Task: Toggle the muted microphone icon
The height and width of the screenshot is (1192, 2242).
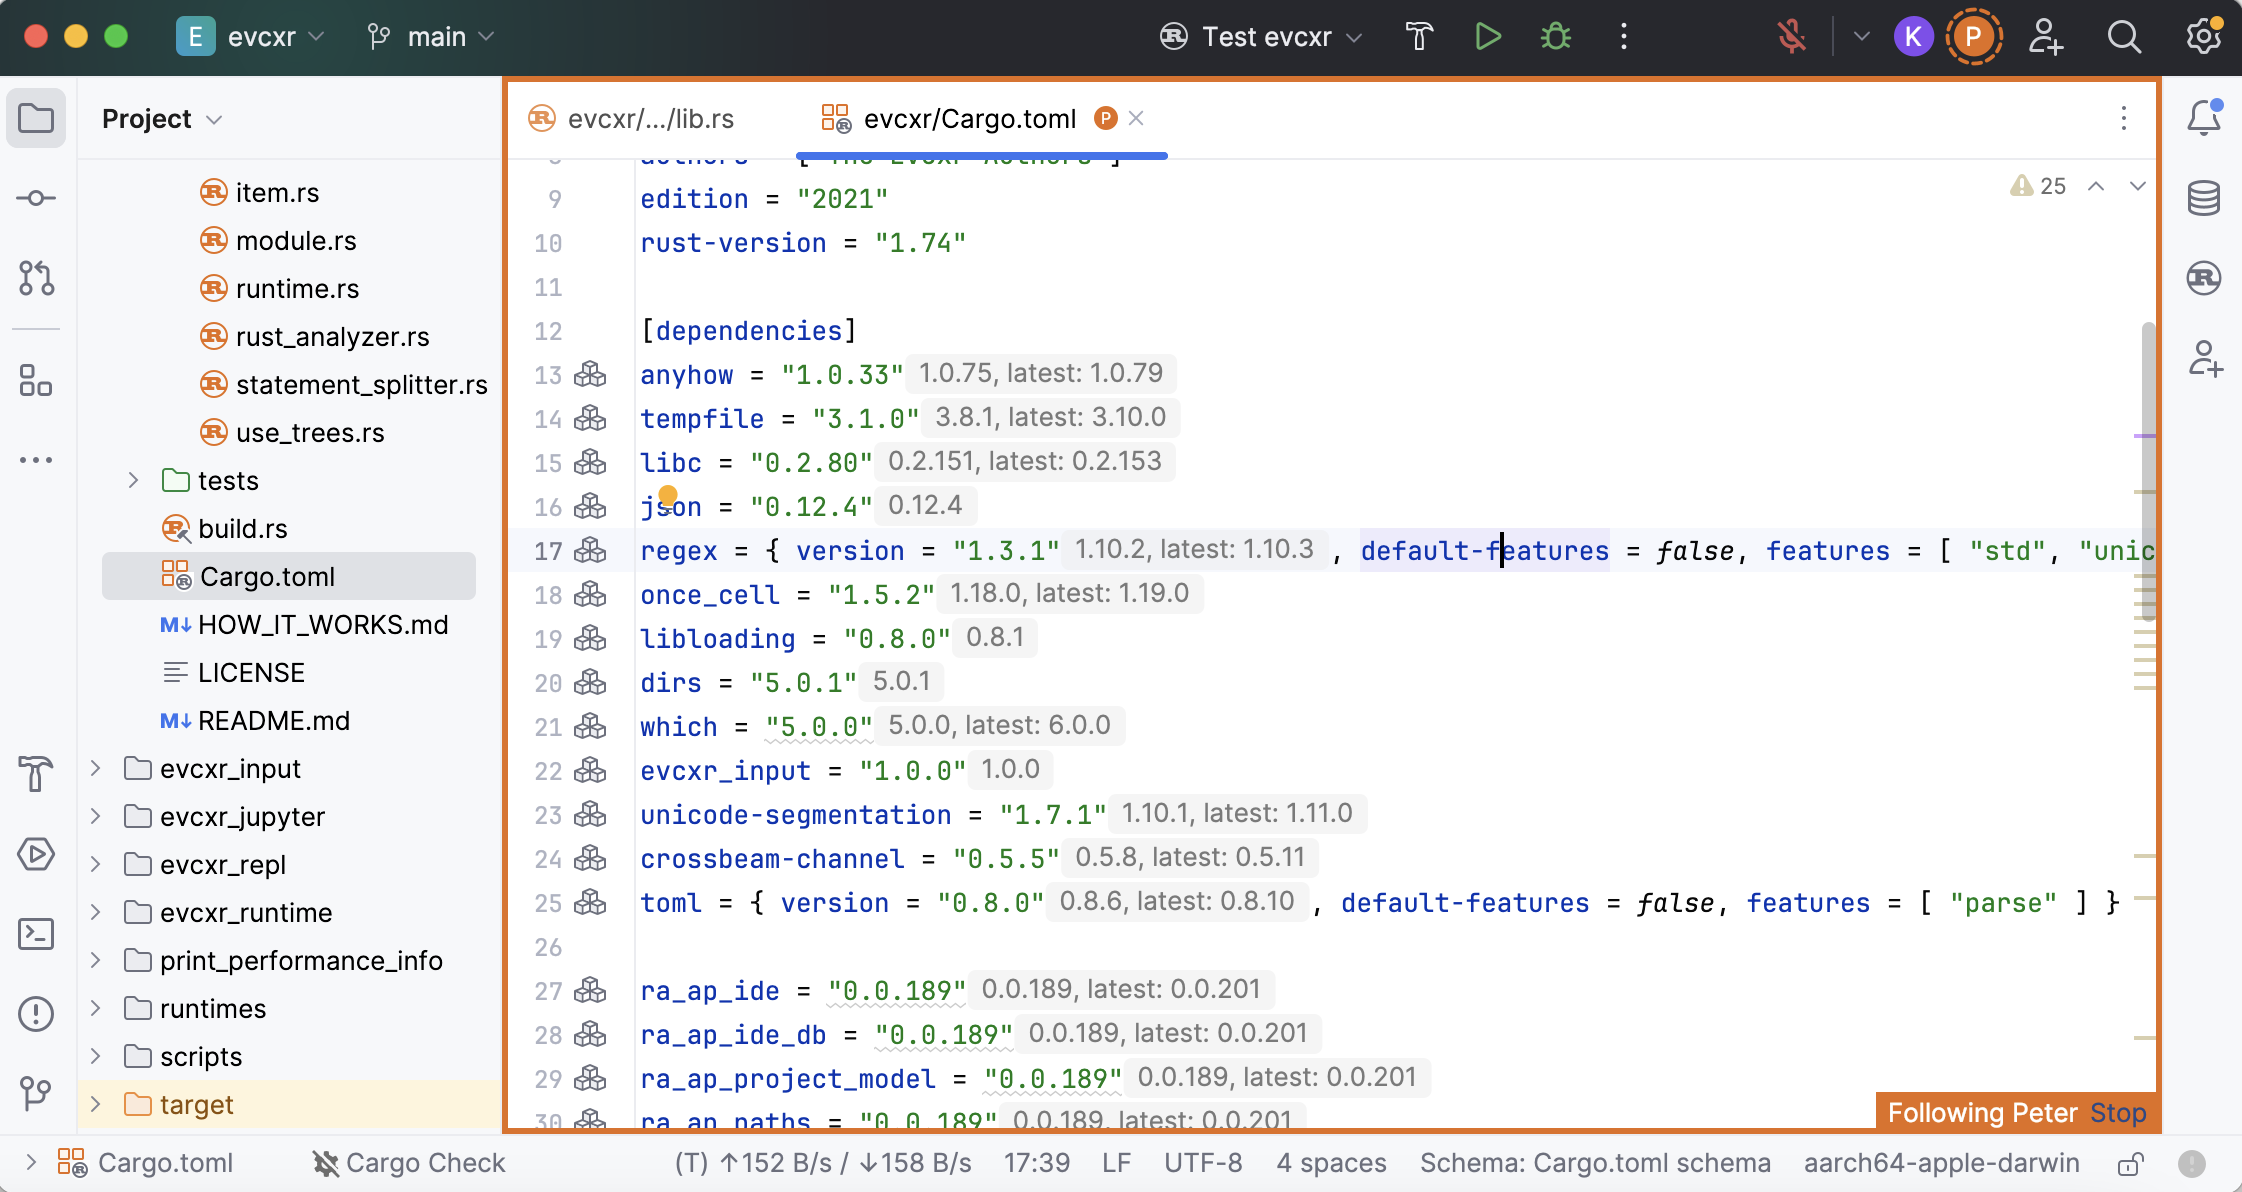Action: (x=1791, y=37)
